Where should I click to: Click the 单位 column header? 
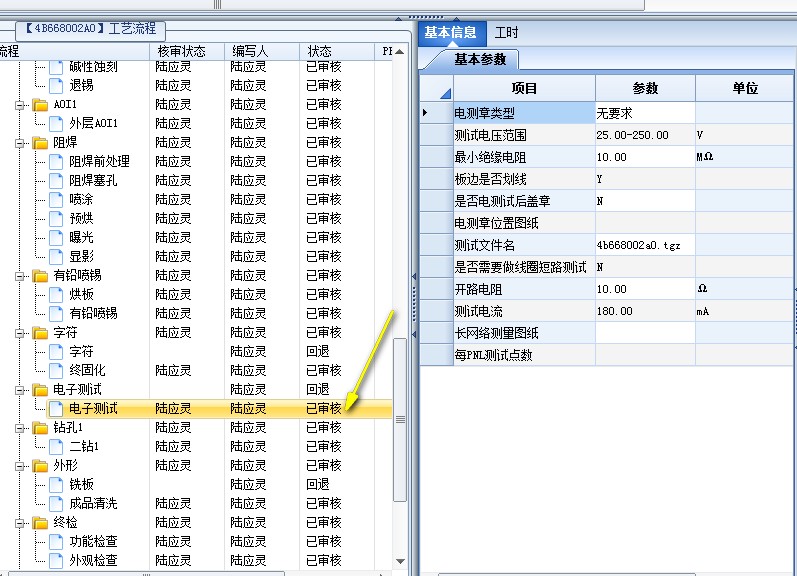pyautogui.click(x=745, y=88)
